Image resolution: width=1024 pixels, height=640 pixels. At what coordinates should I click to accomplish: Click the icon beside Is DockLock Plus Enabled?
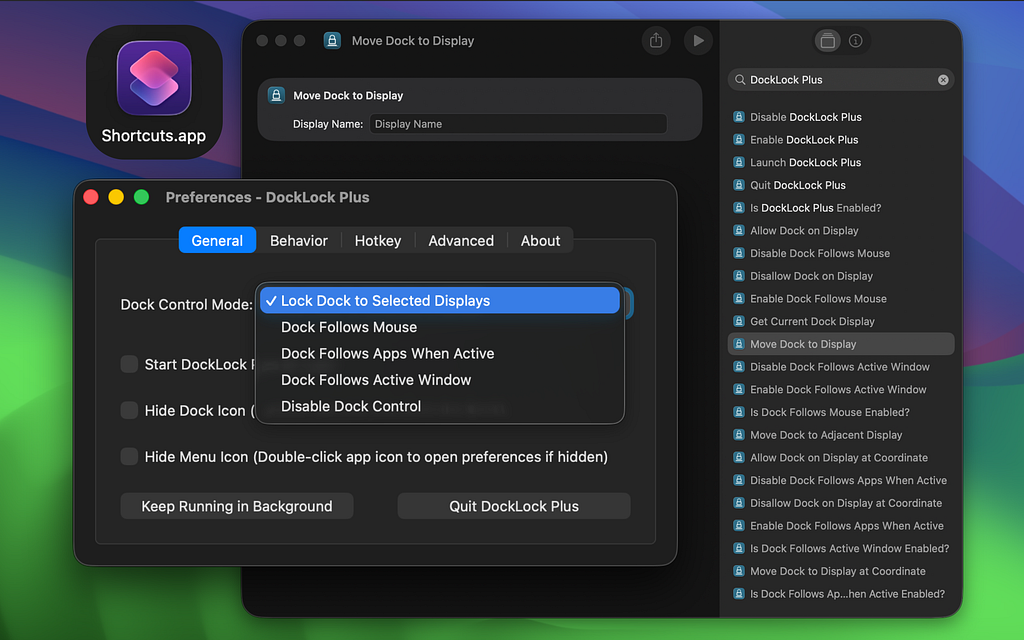coord(739,208)
